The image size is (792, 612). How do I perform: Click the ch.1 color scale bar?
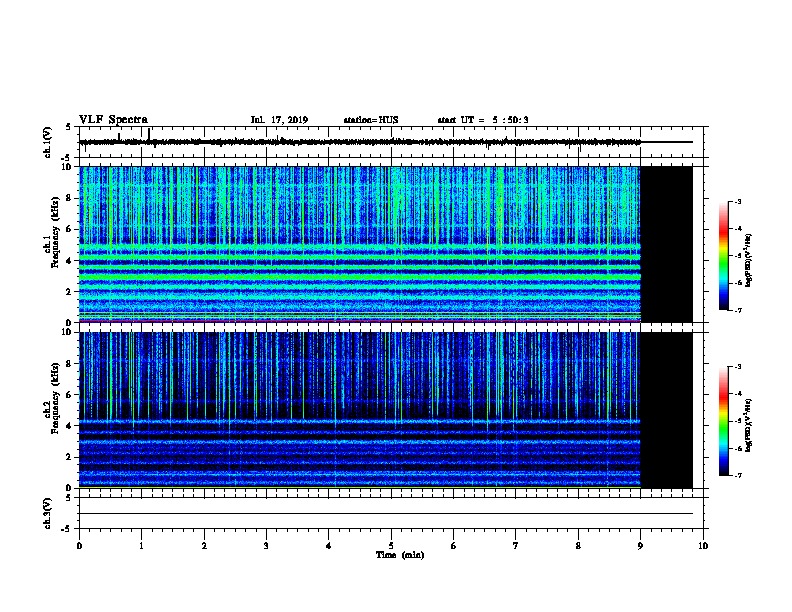723,256
